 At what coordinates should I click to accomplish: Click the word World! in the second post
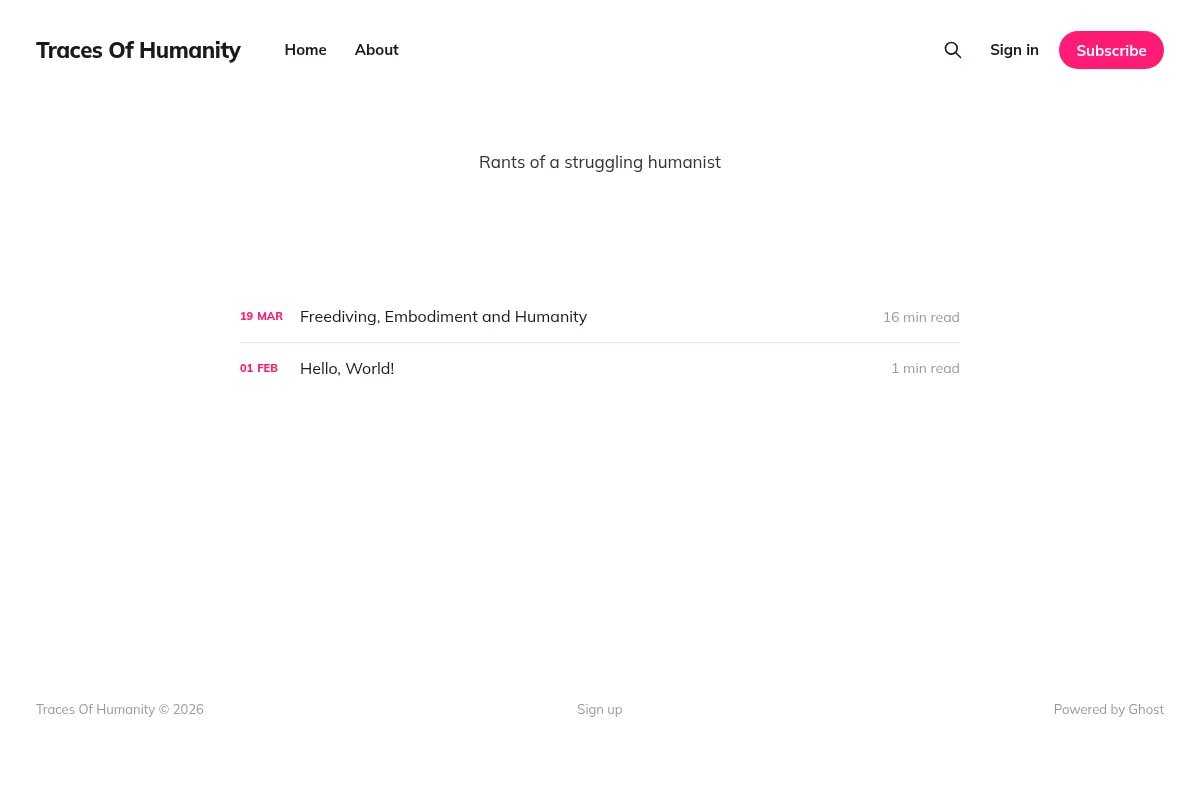point(370,369)
